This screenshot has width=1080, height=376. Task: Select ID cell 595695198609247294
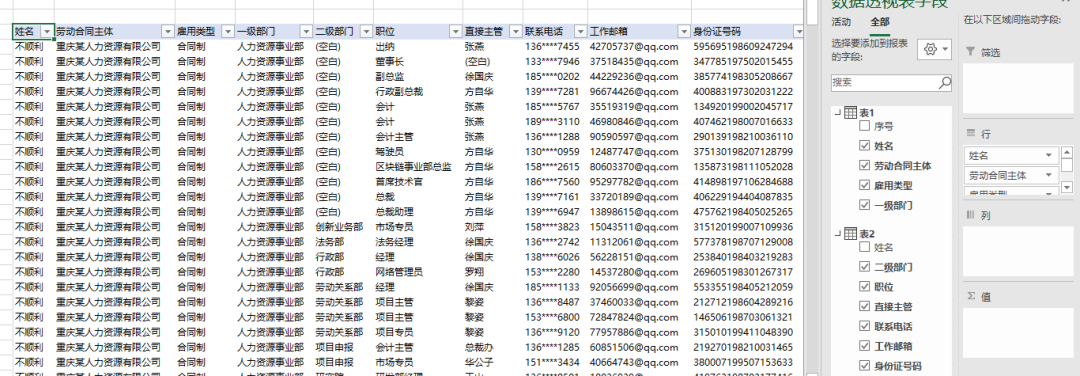[748, 47]
